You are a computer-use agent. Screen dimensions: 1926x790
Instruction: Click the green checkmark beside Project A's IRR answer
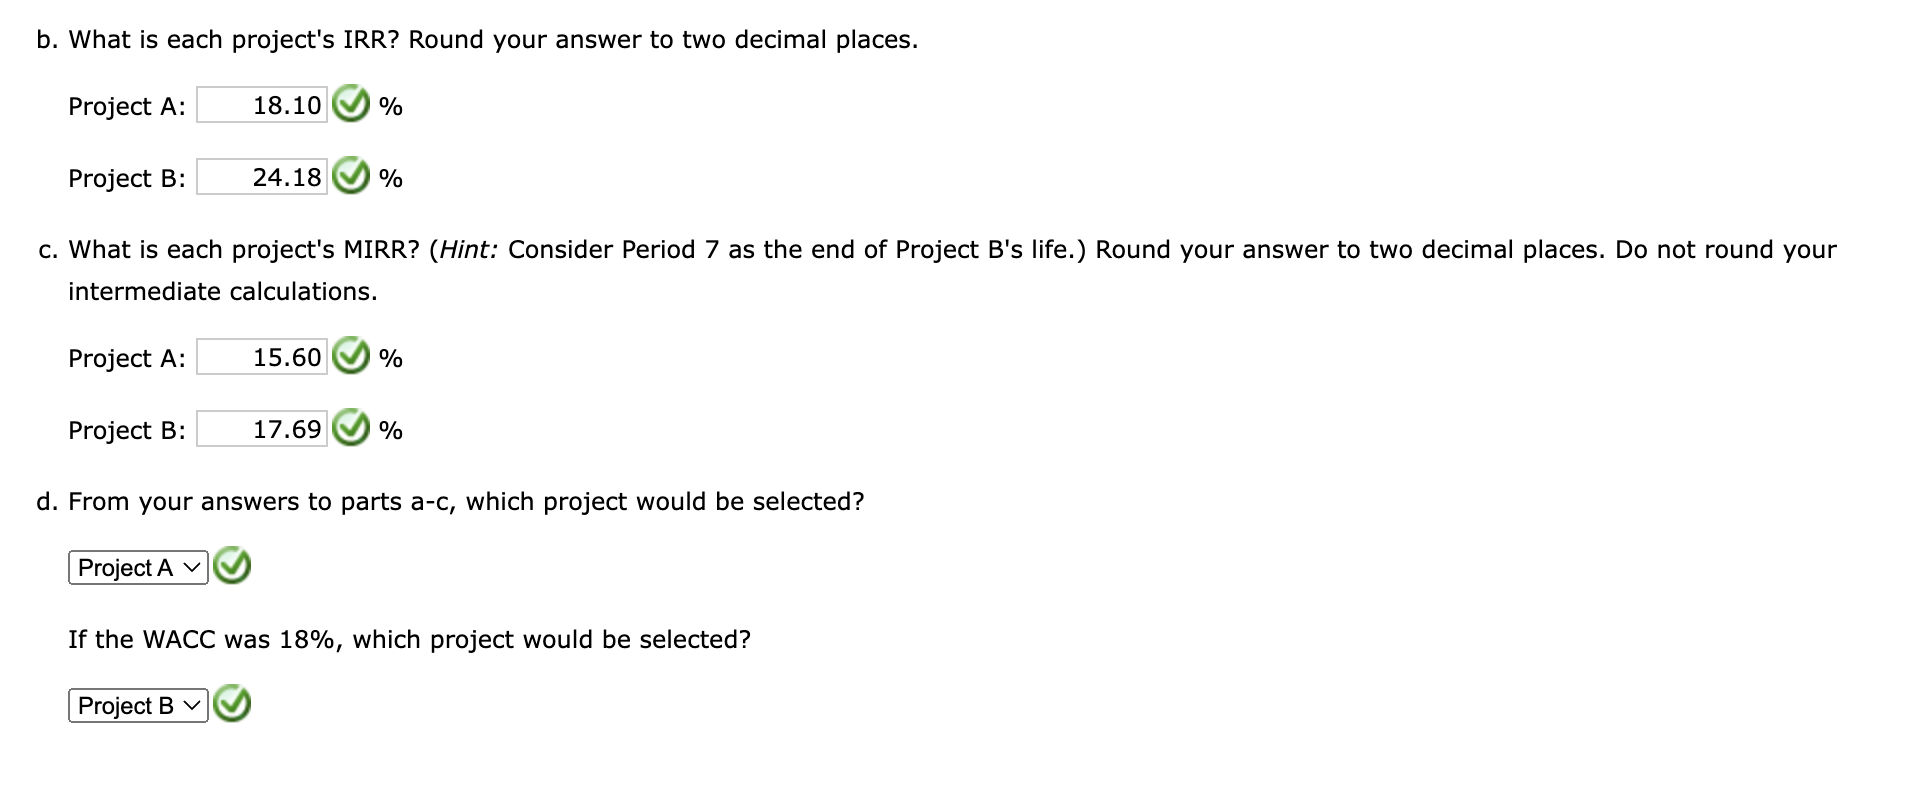tap(352, 103)
